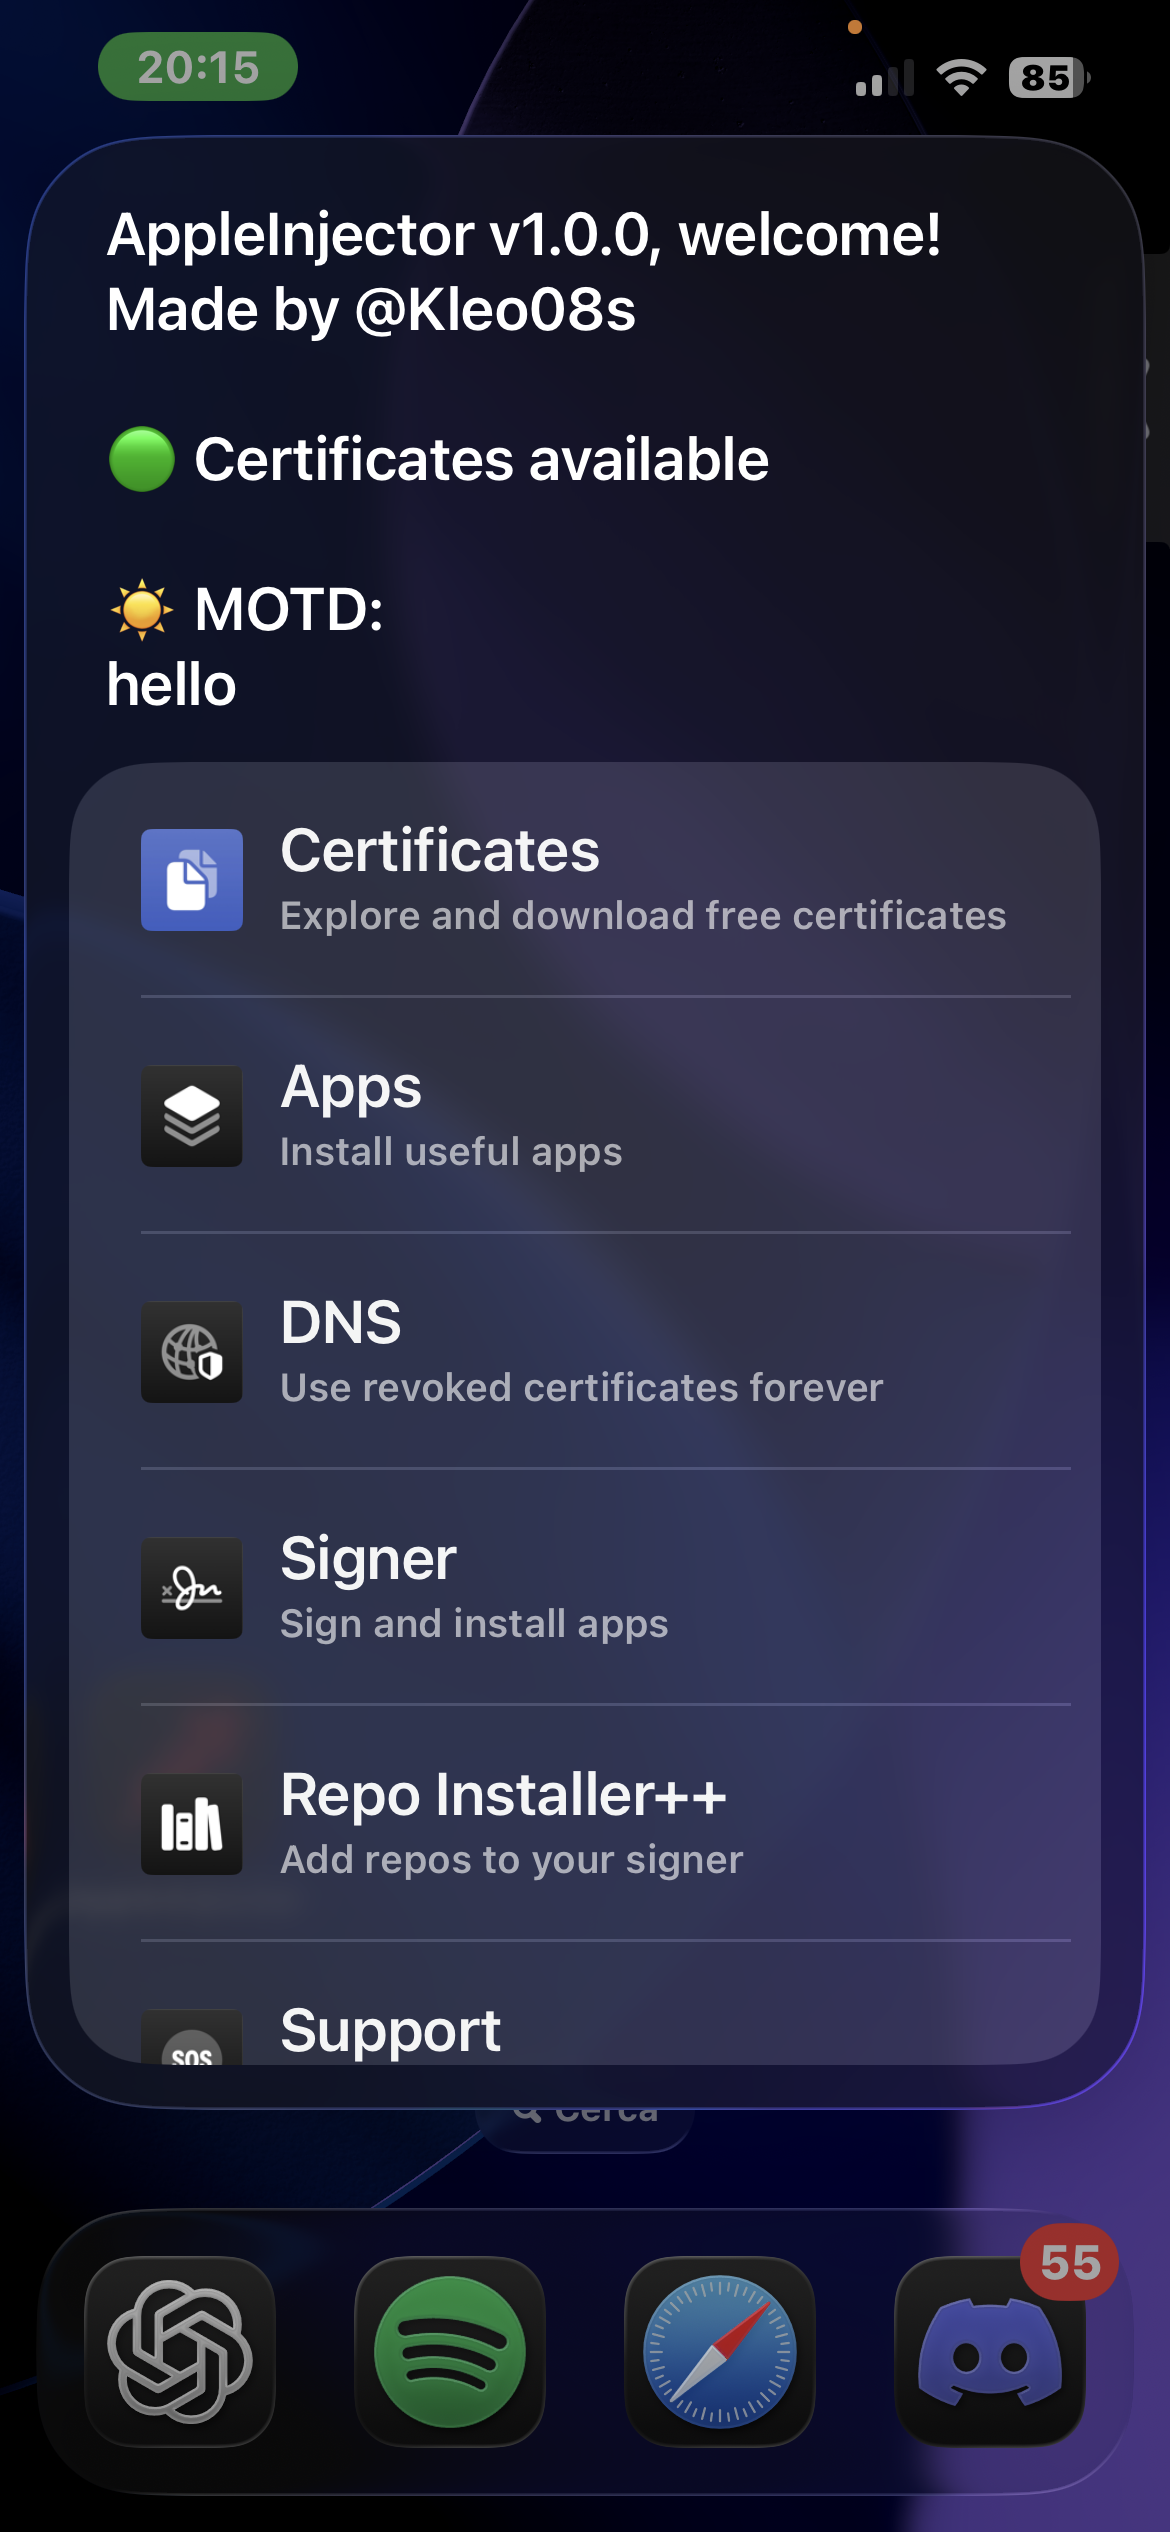This screenshot has height=2532, width=1170.
Task: Tap 'Use revoked certificates forever' subtitle
Action: click(582, 1388)
